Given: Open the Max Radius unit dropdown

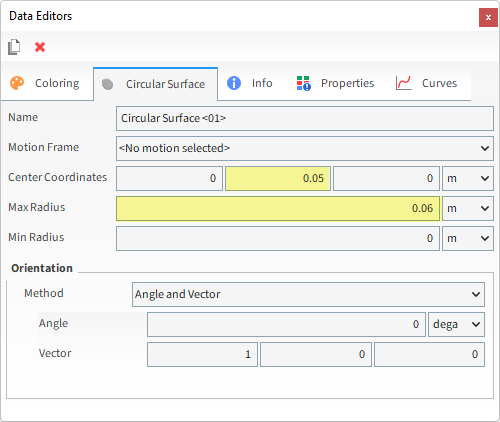Looking at the screenshot, I should (468, 208).
